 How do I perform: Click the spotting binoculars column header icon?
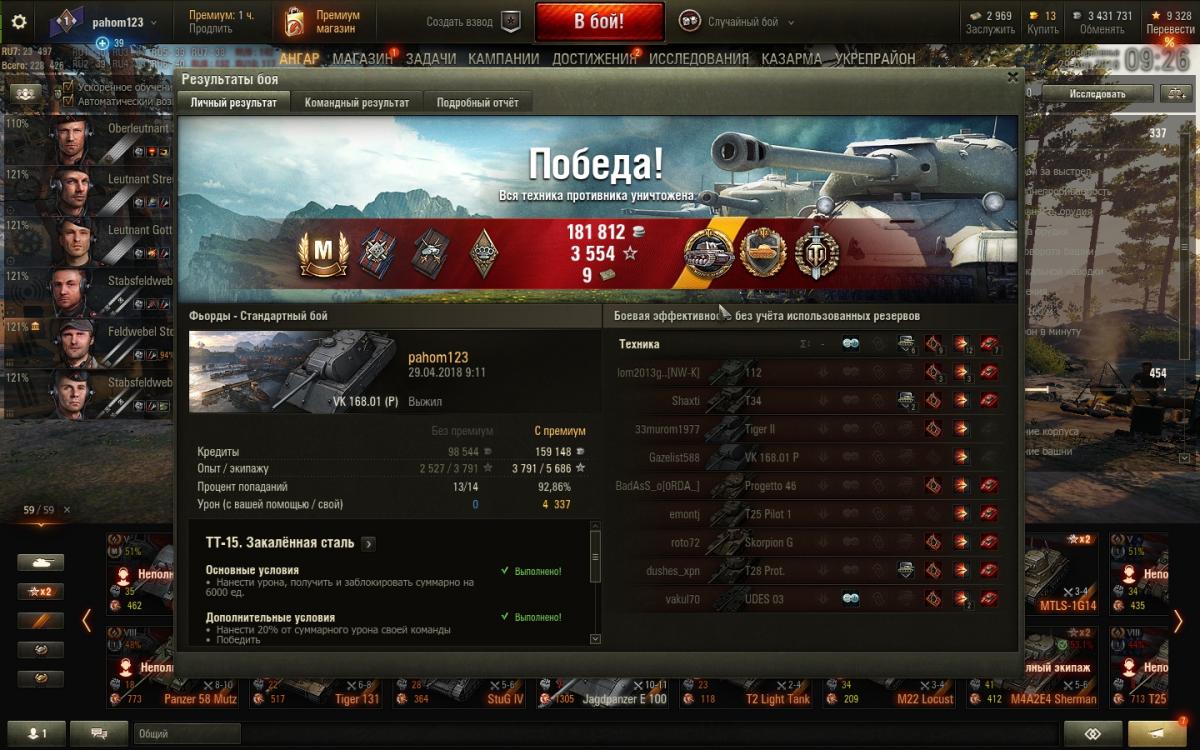[x=851, y=344]
